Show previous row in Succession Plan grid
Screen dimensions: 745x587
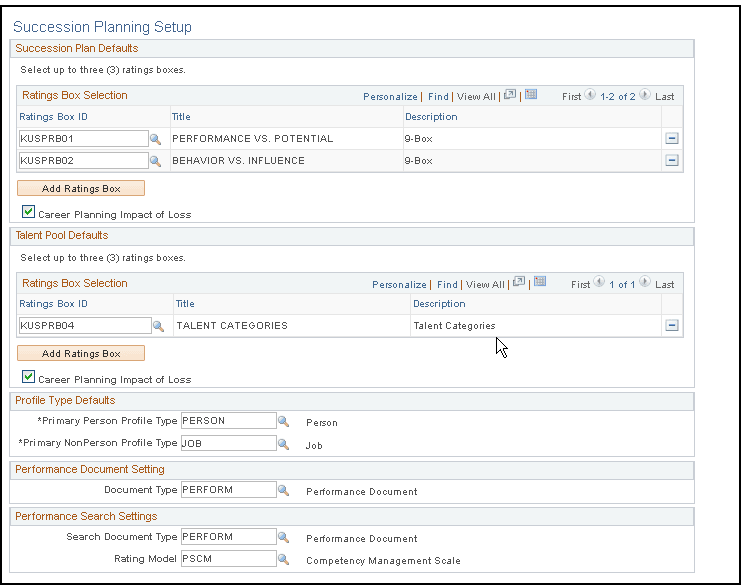pos(590,95)
